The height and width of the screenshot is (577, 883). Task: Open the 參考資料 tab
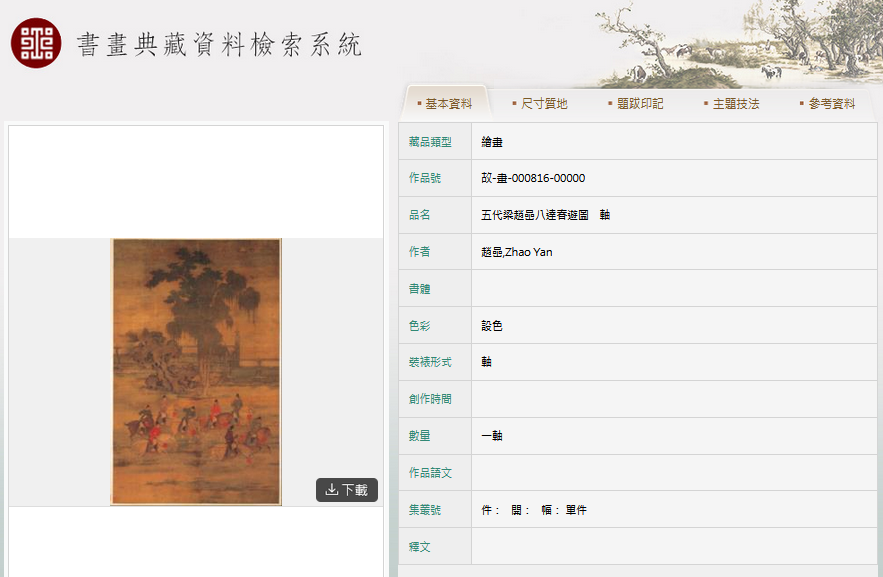[x=827, y=104]
